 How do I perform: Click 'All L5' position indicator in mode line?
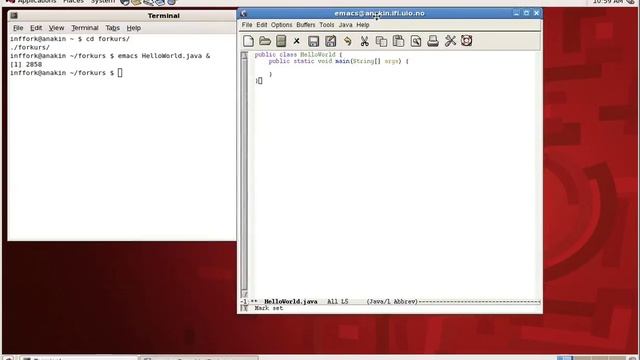(x=338, y=302)
